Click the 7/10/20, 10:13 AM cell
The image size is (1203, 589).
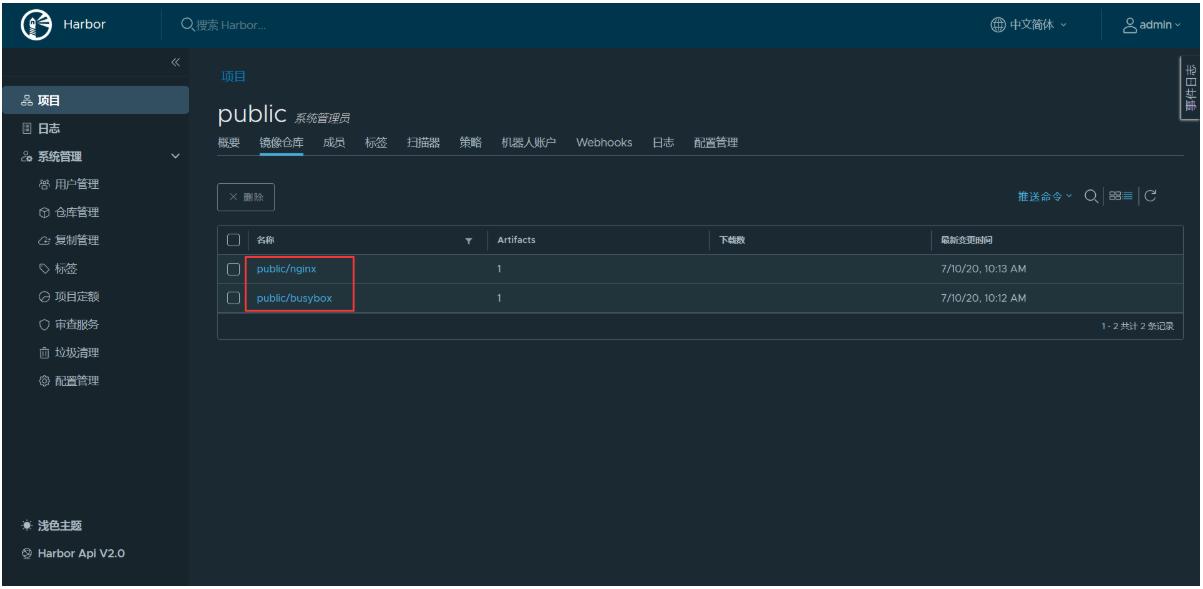point(983,269)
